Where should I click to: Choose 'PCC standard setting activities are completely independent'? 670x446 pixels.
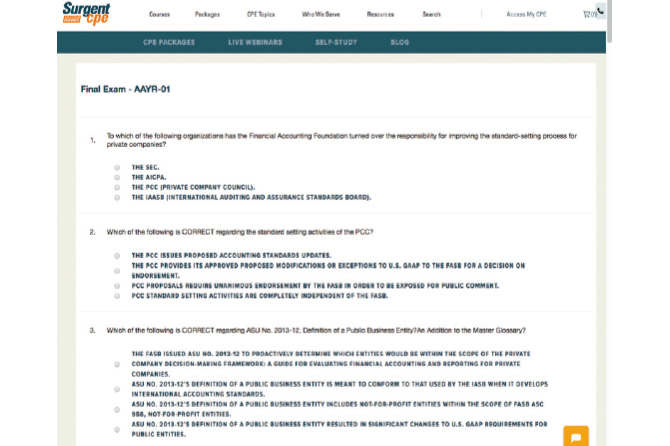click(x=117, y=296)
